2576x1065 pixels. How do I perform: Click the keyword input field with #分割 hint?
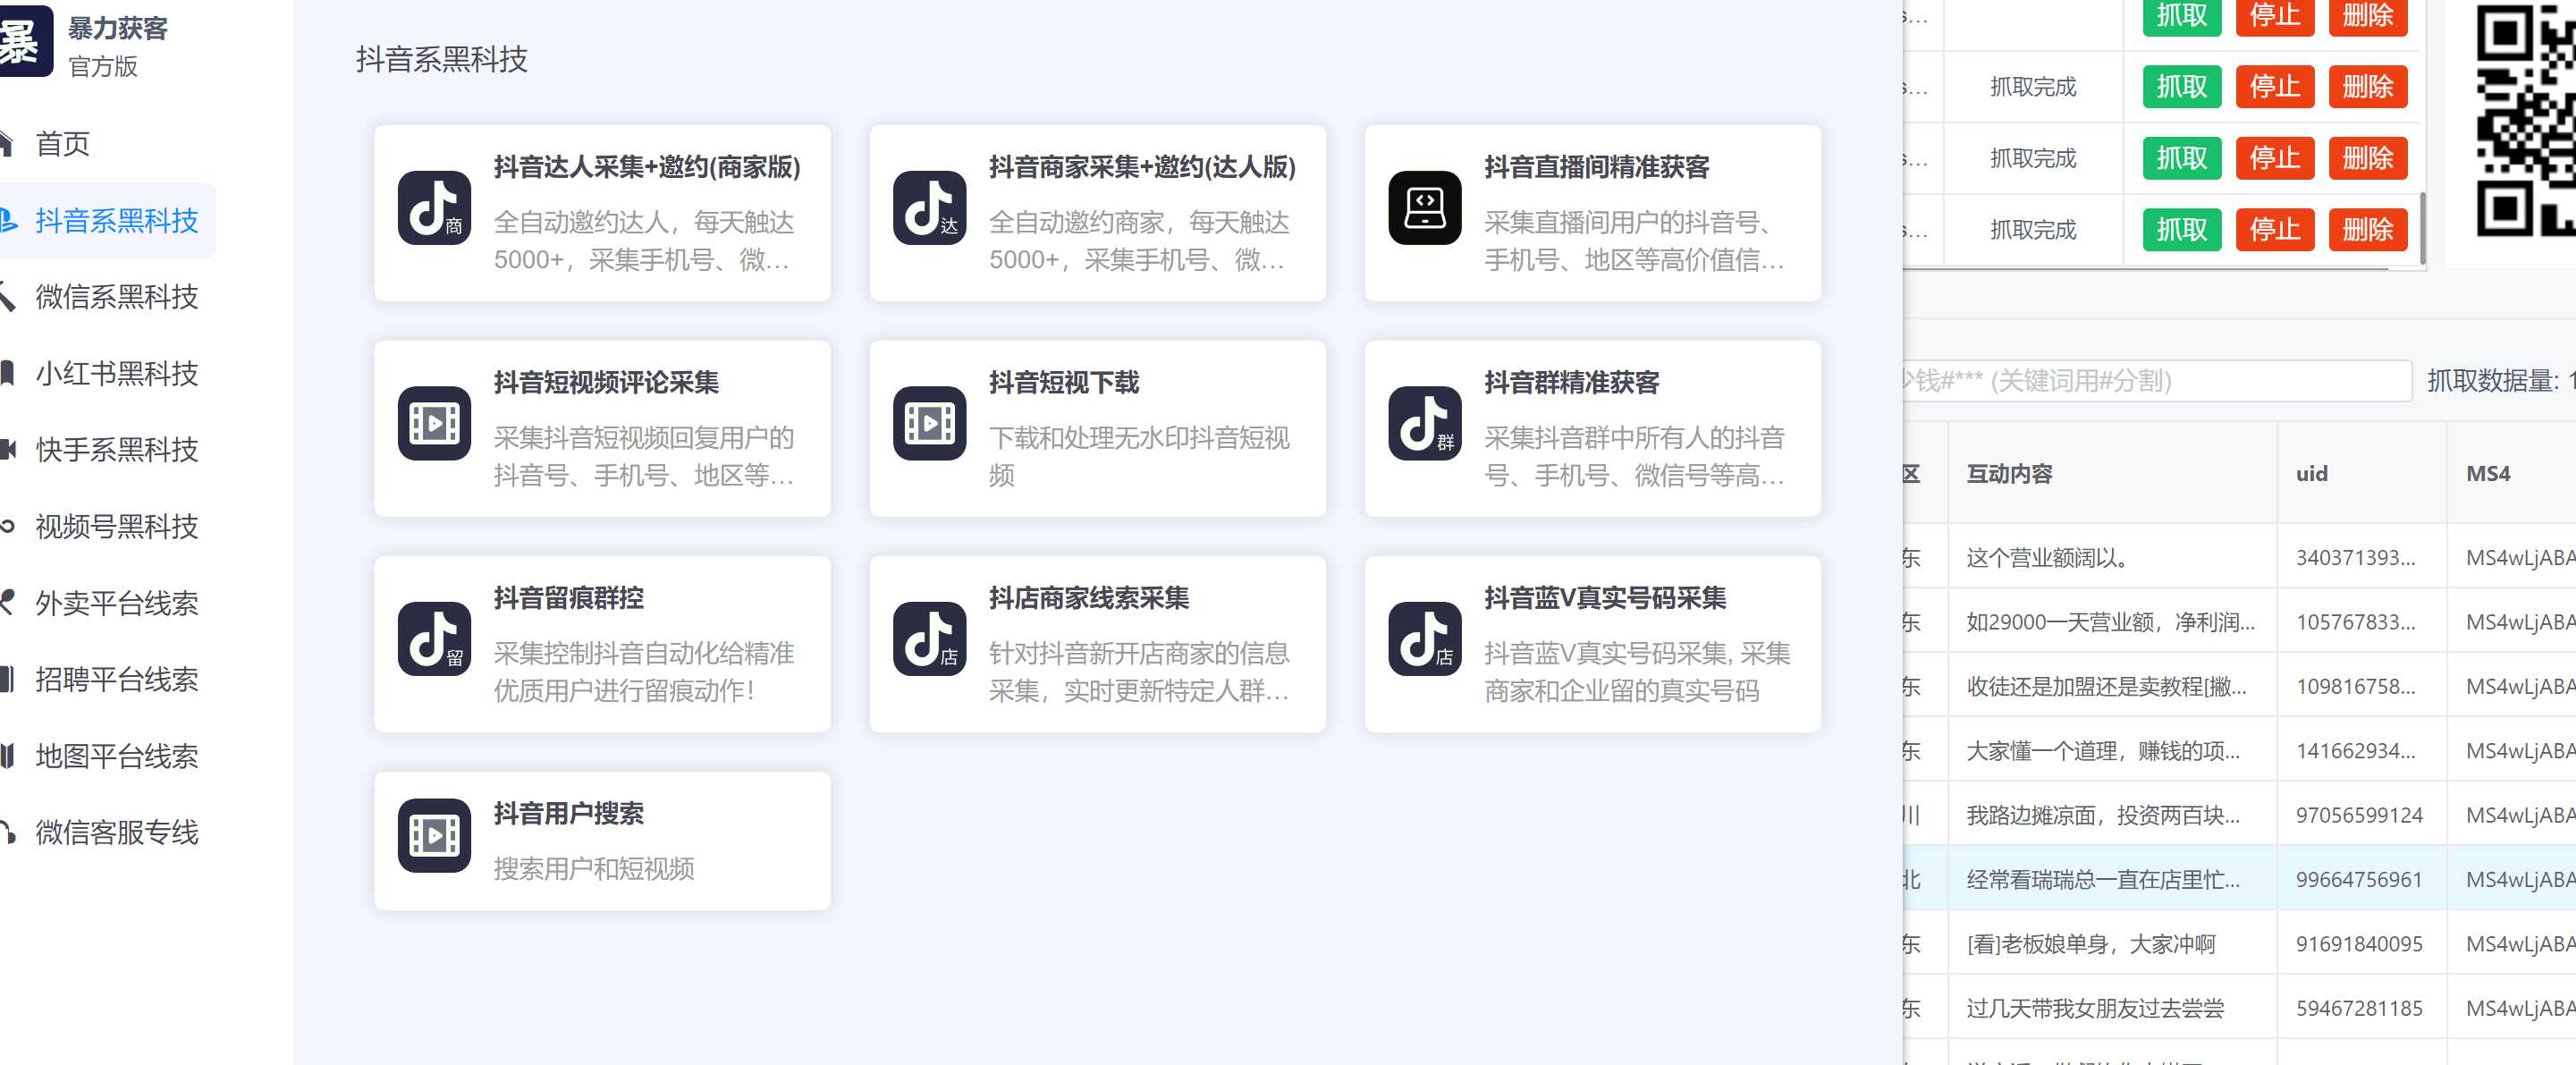click(2100, 380)
